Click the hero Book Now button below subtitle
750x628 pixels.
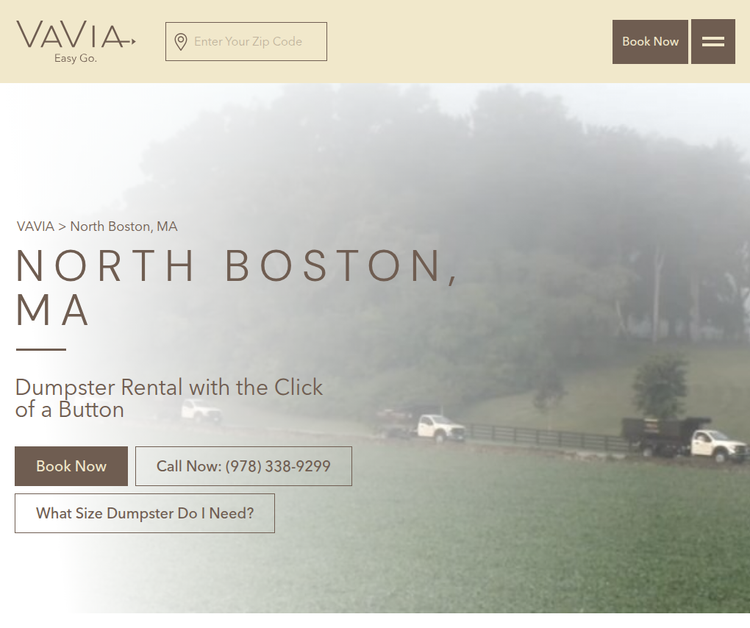71,466
